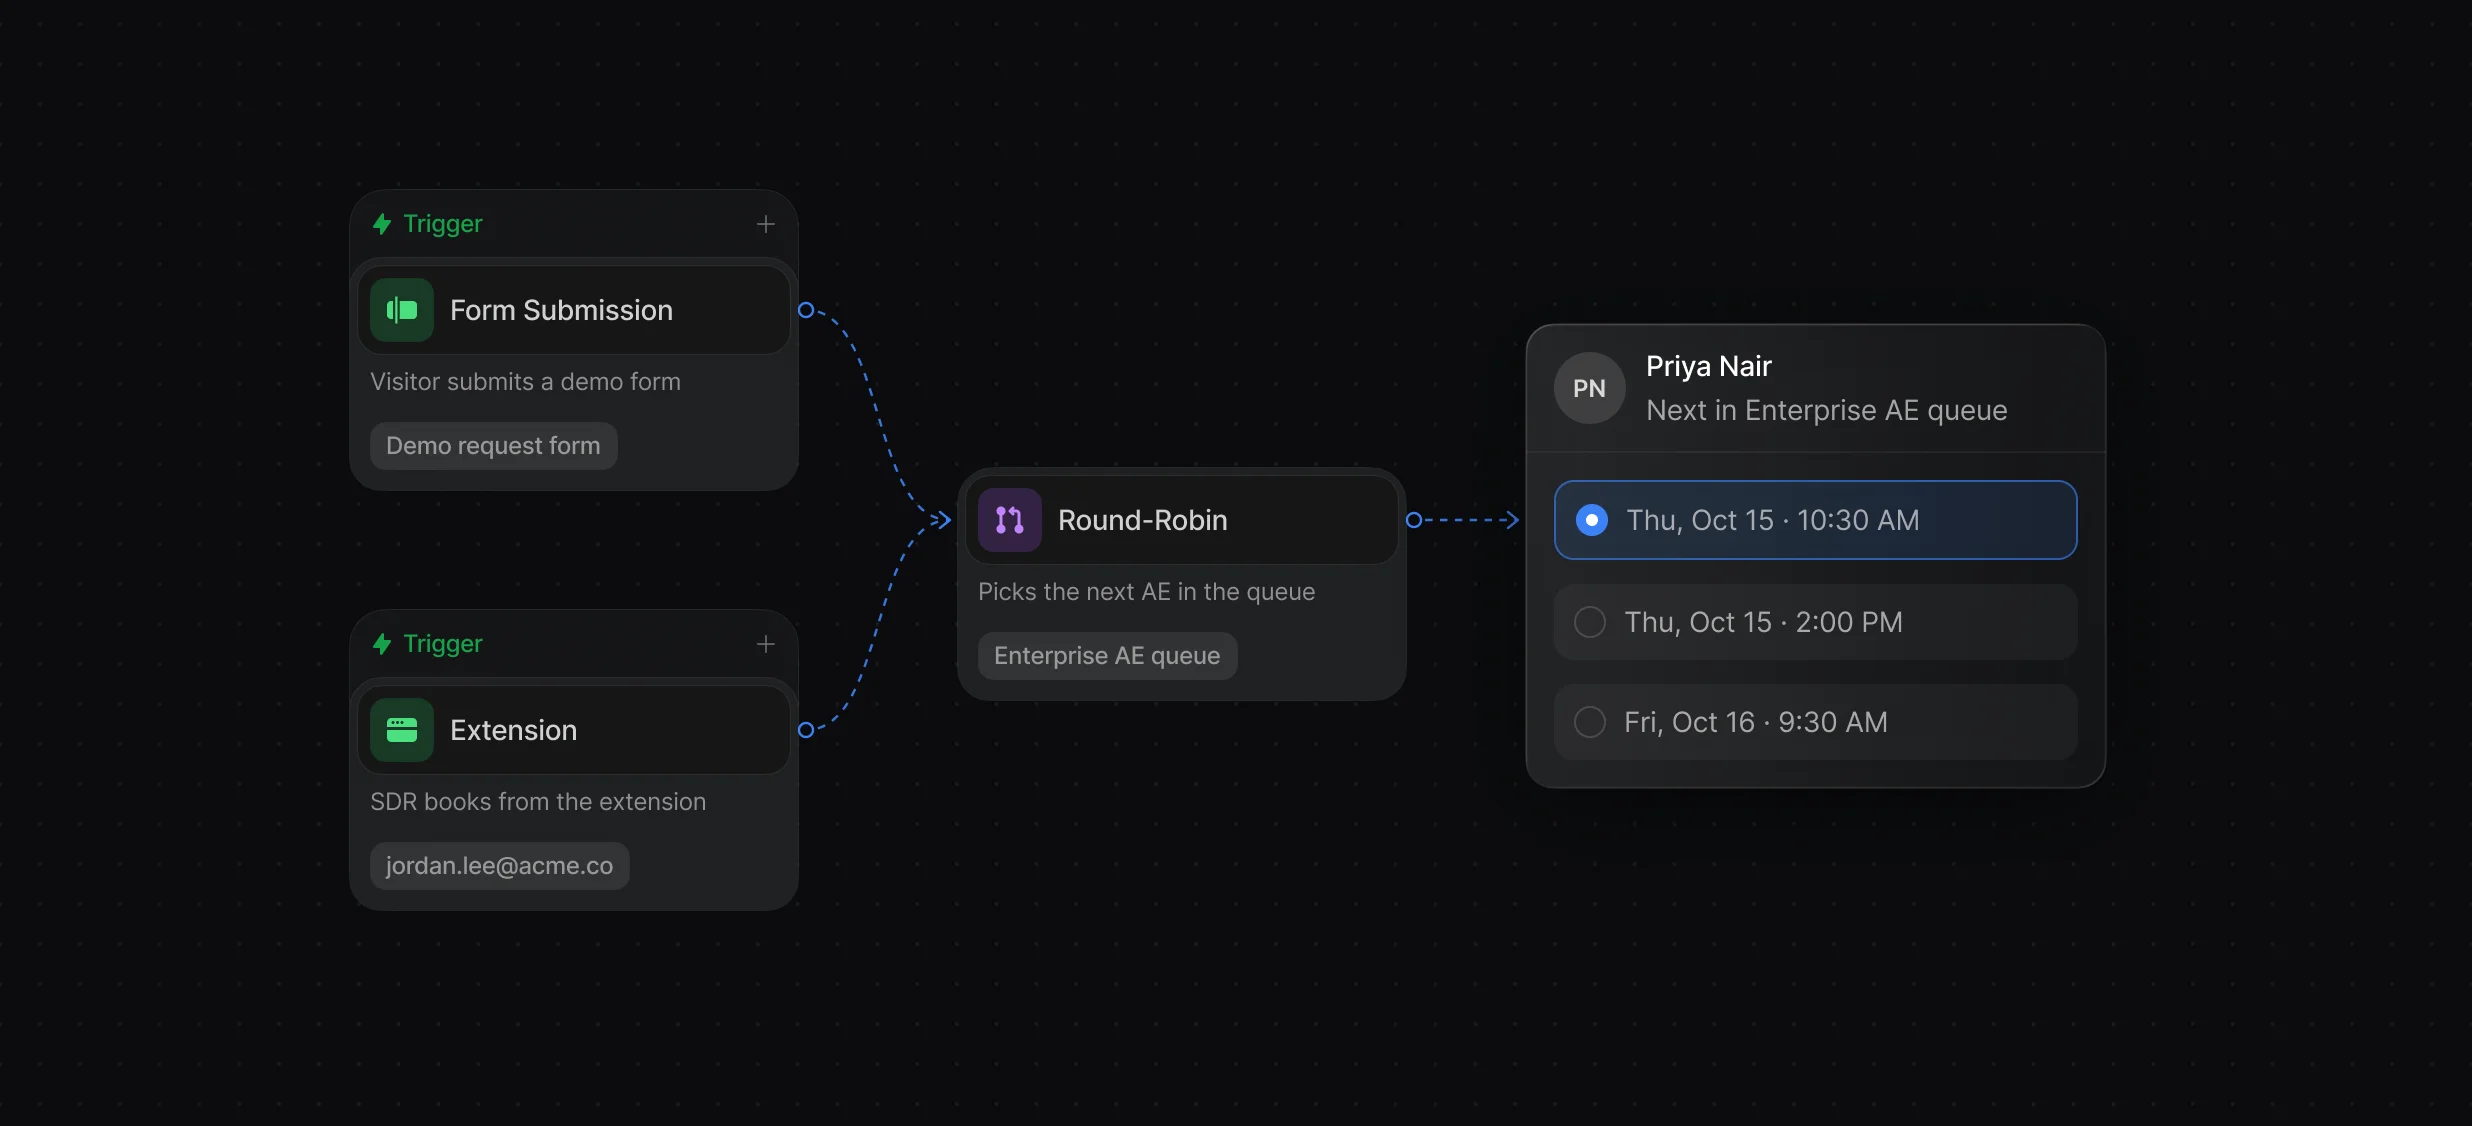Click the PN avatar for Priya Nair
This screenshot has height=1126, width=2472.
point(1590,388)
